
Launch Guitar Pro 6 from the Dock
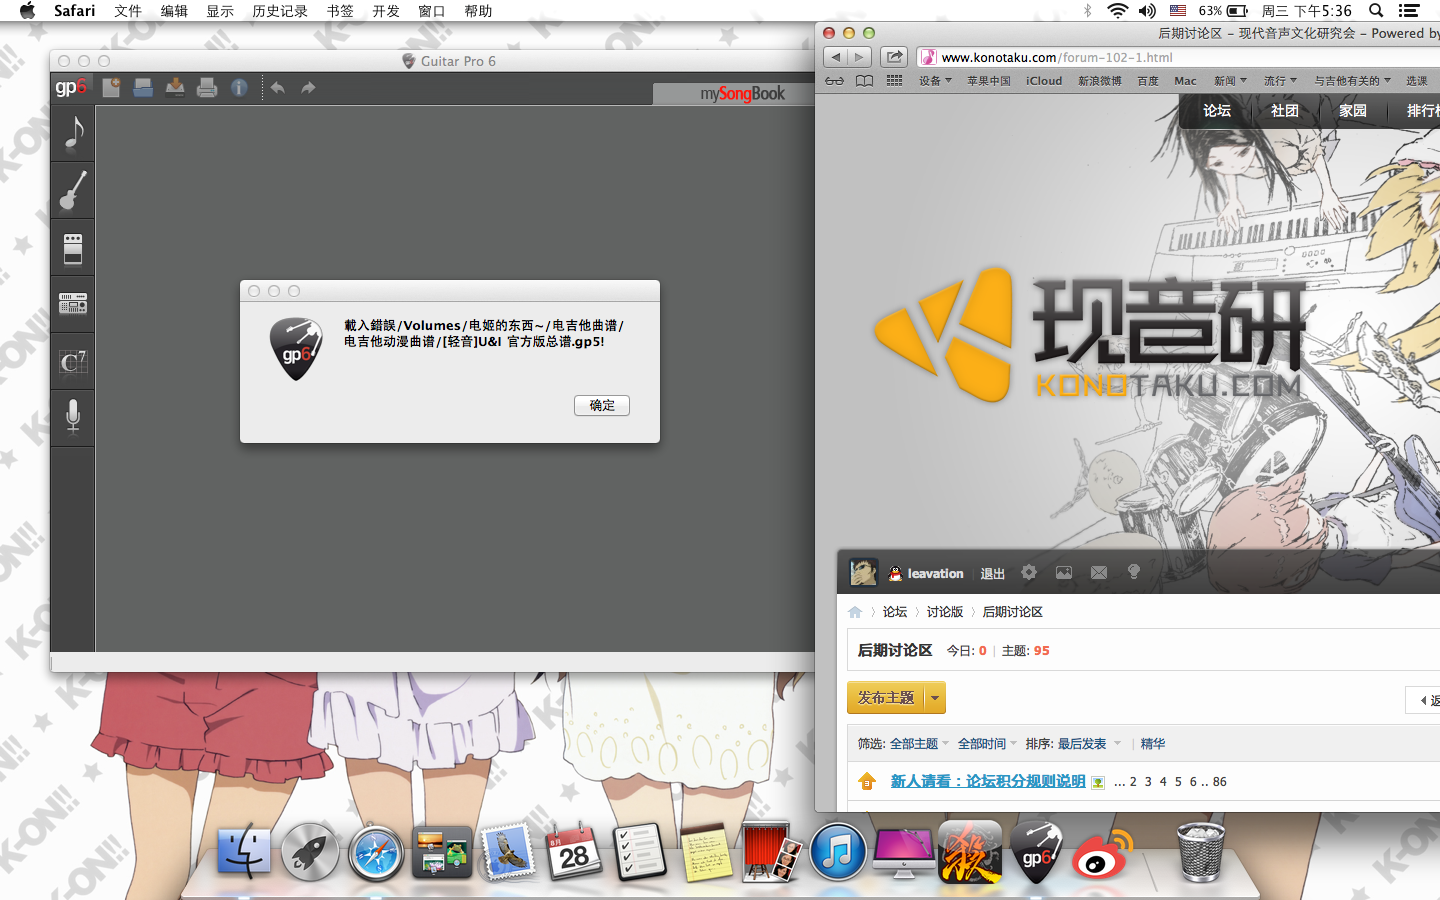click(x=1036, y=853)
